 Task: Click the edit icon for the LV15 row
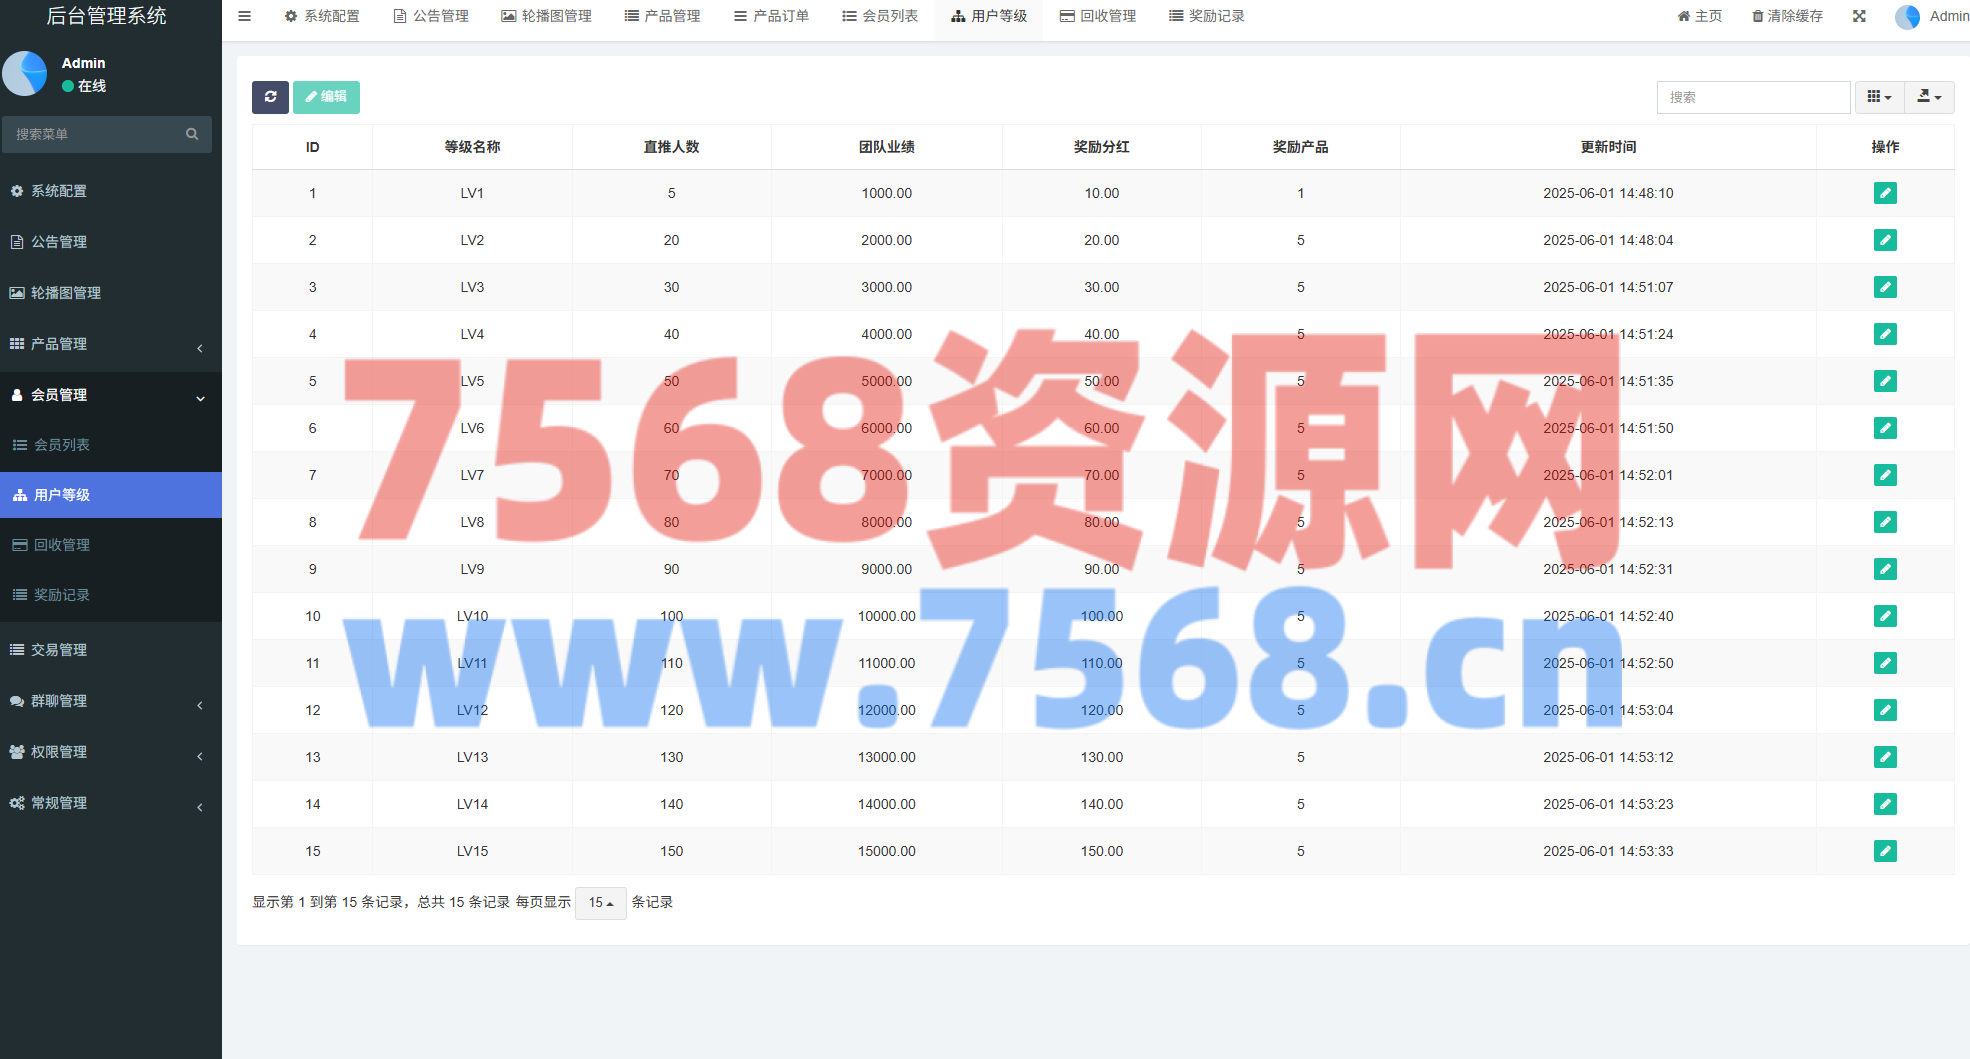(1884, 851)
